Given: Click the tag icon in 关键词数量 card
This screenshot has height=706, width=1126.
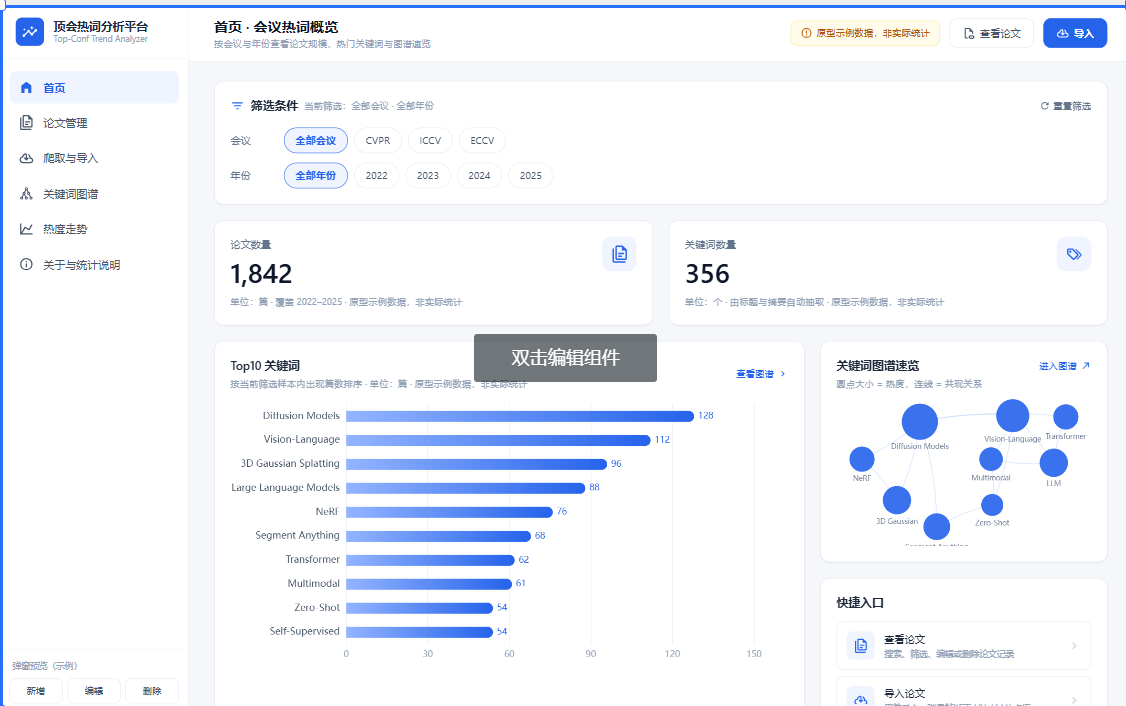Looking at the screenshot, I should tap(1074, 254).
